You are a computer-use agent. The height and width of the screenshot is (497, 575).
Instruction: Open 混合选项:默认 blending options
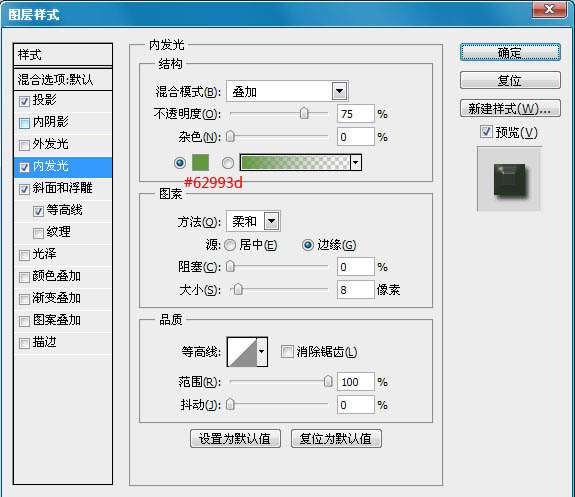pyautogui.click(x=63, y=79)
